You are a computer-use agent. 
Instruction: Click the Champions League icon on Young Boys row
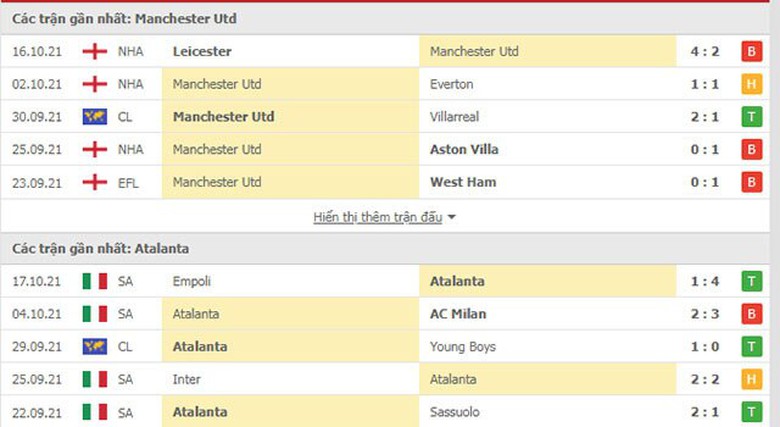[x=95, y=347]
